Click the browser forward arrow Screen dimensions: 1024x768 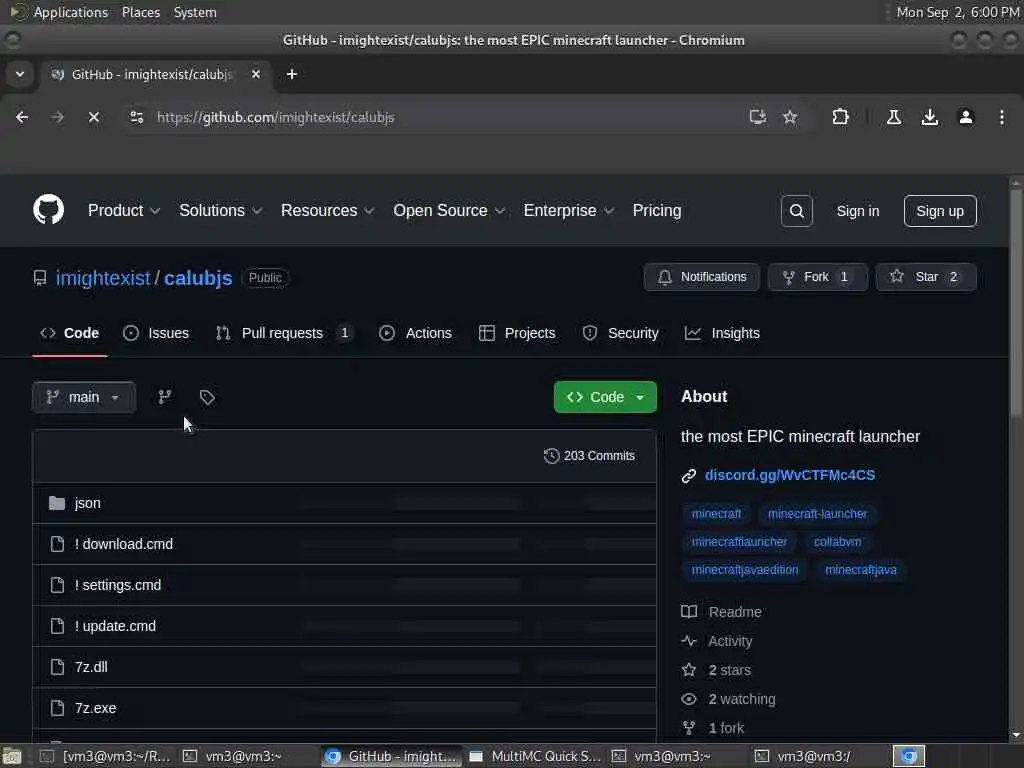click(57, 117)
